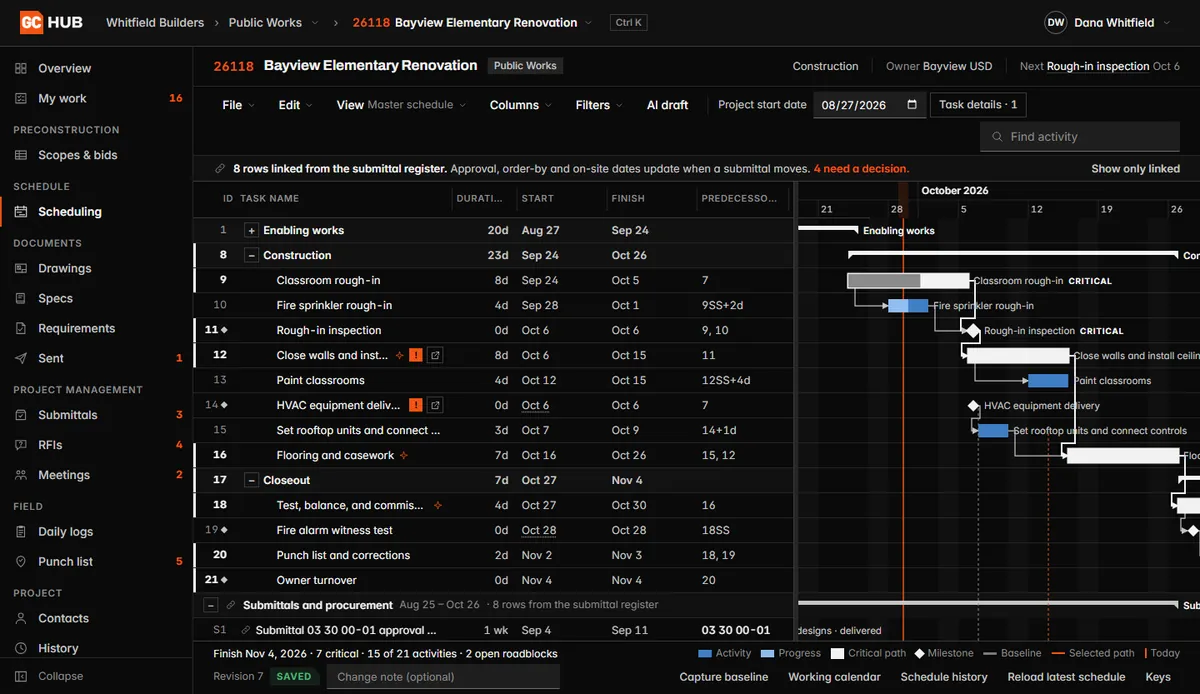Open the Edit menu
This screenshot has width=1200, height=694.
(x=295, y=104)
